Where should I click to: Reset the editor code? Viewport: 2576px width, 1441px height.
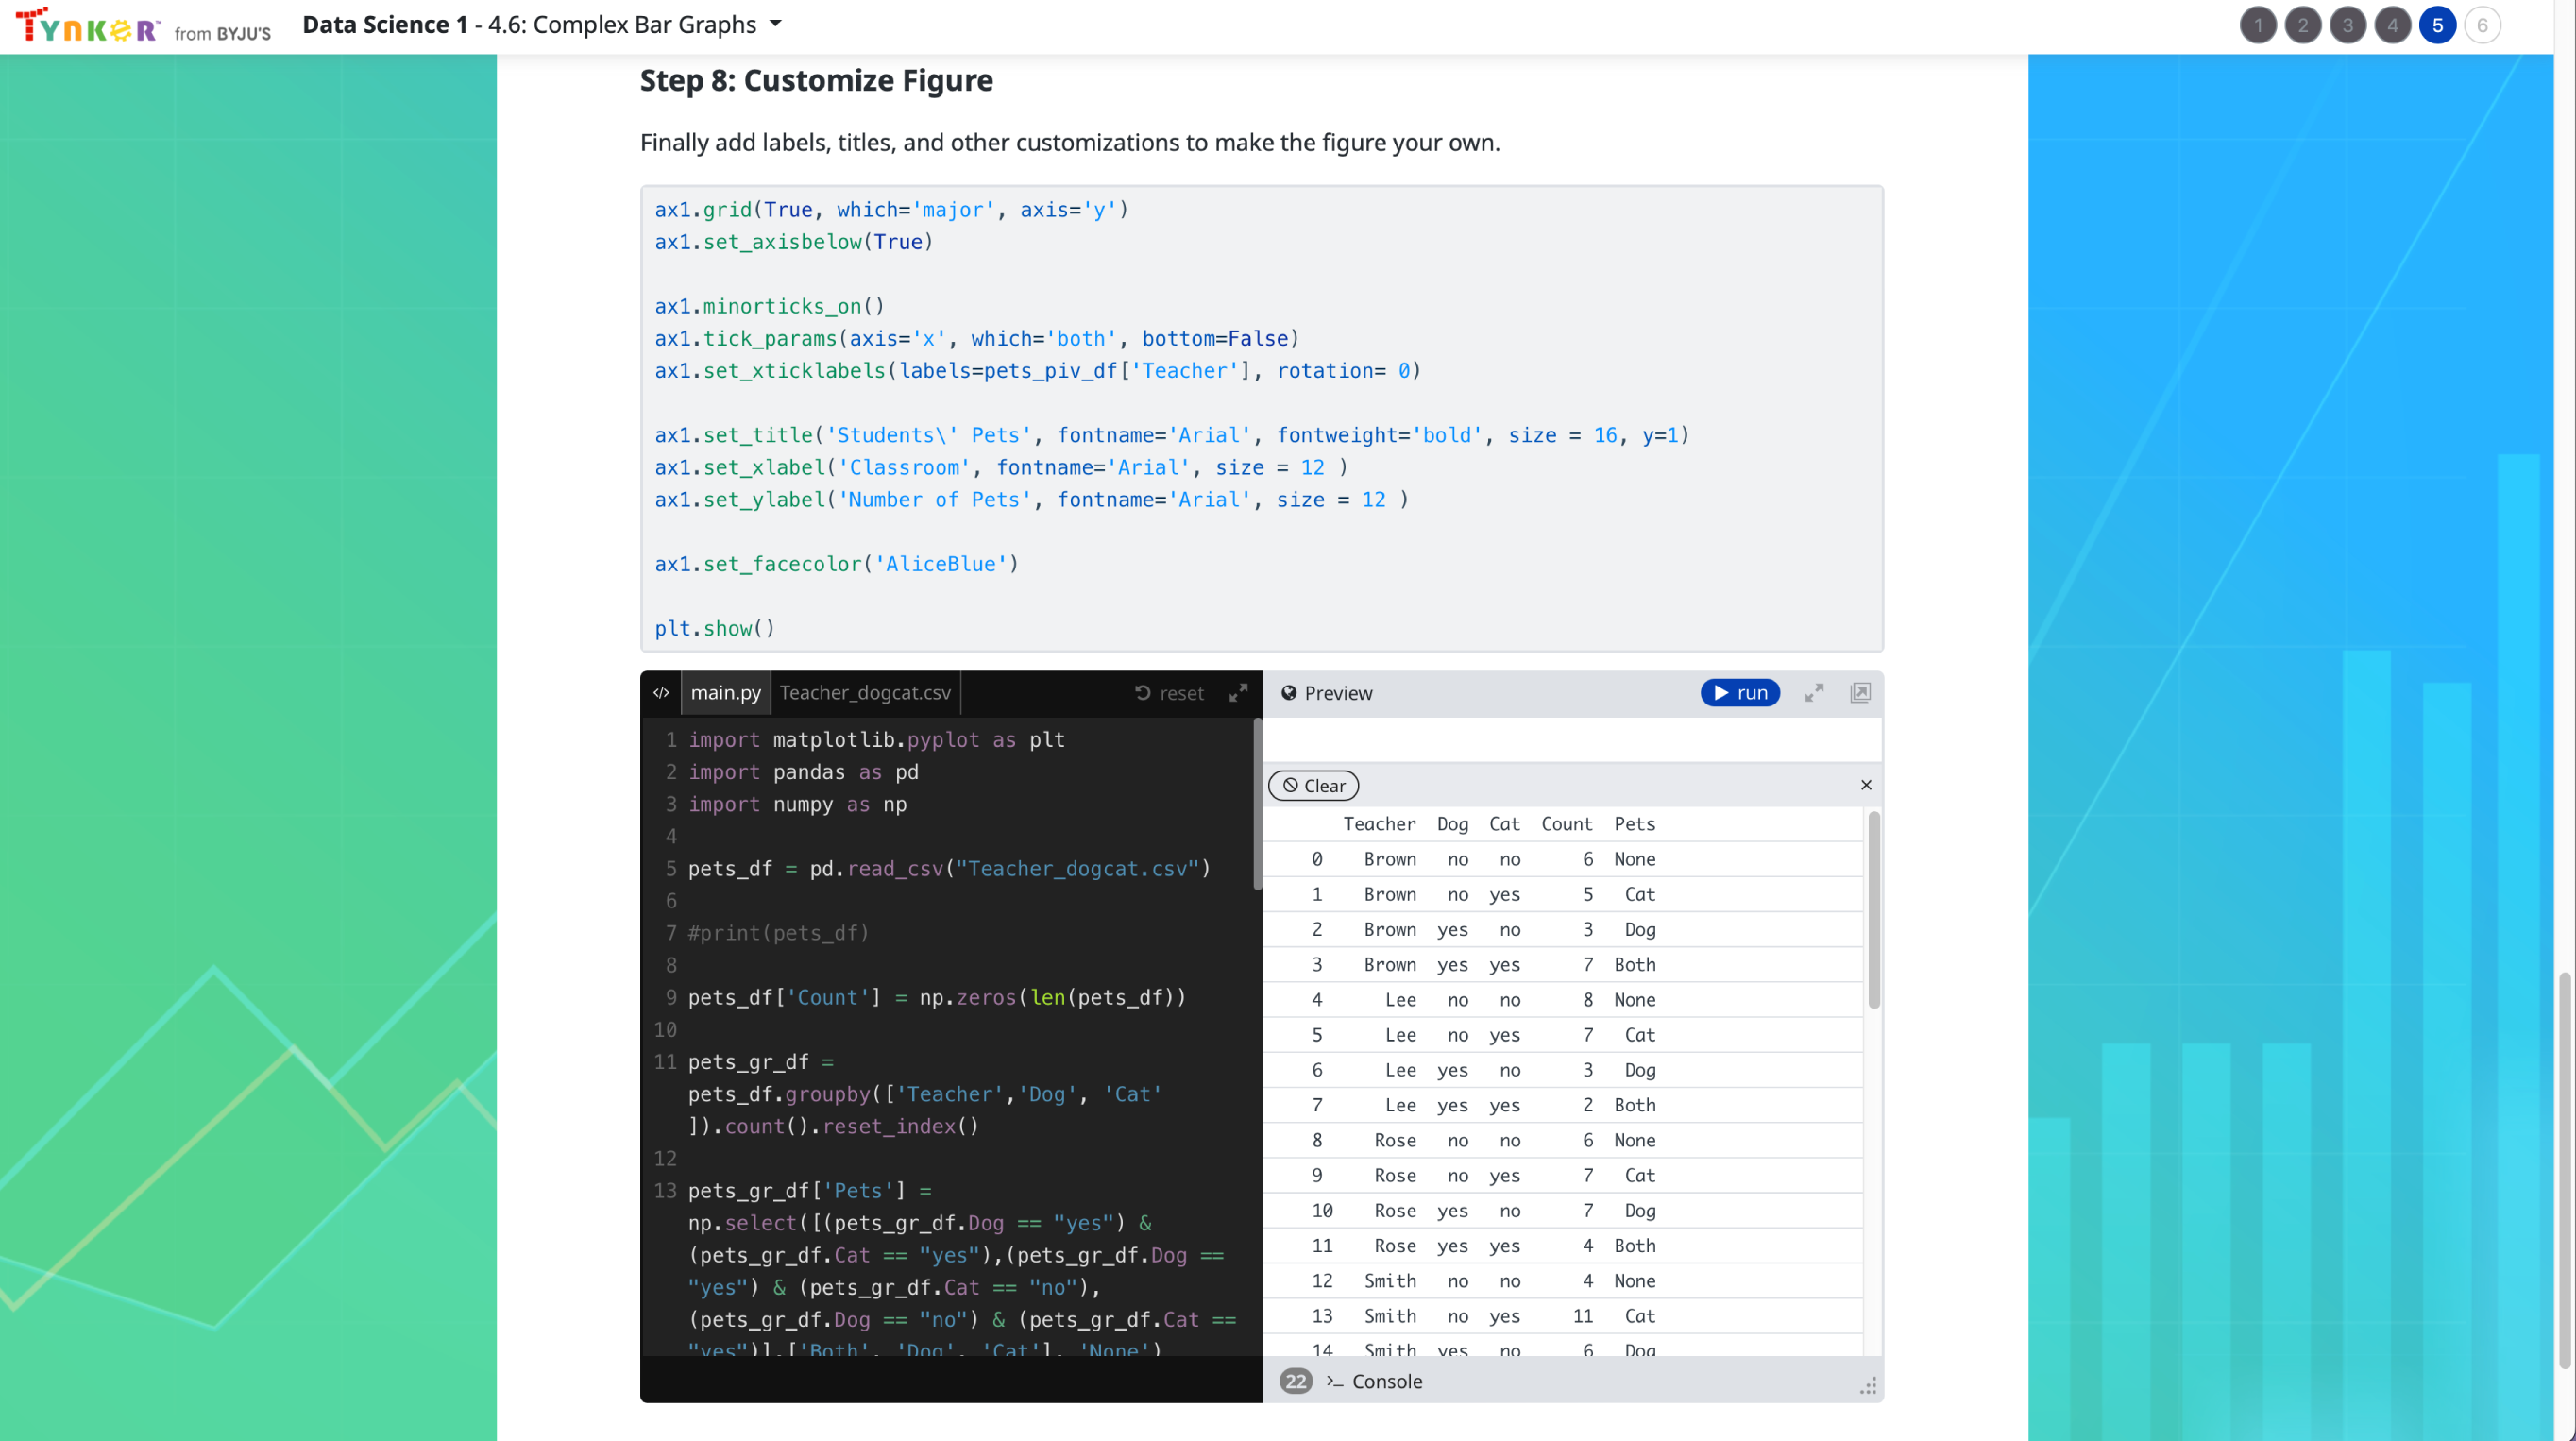1169,693
